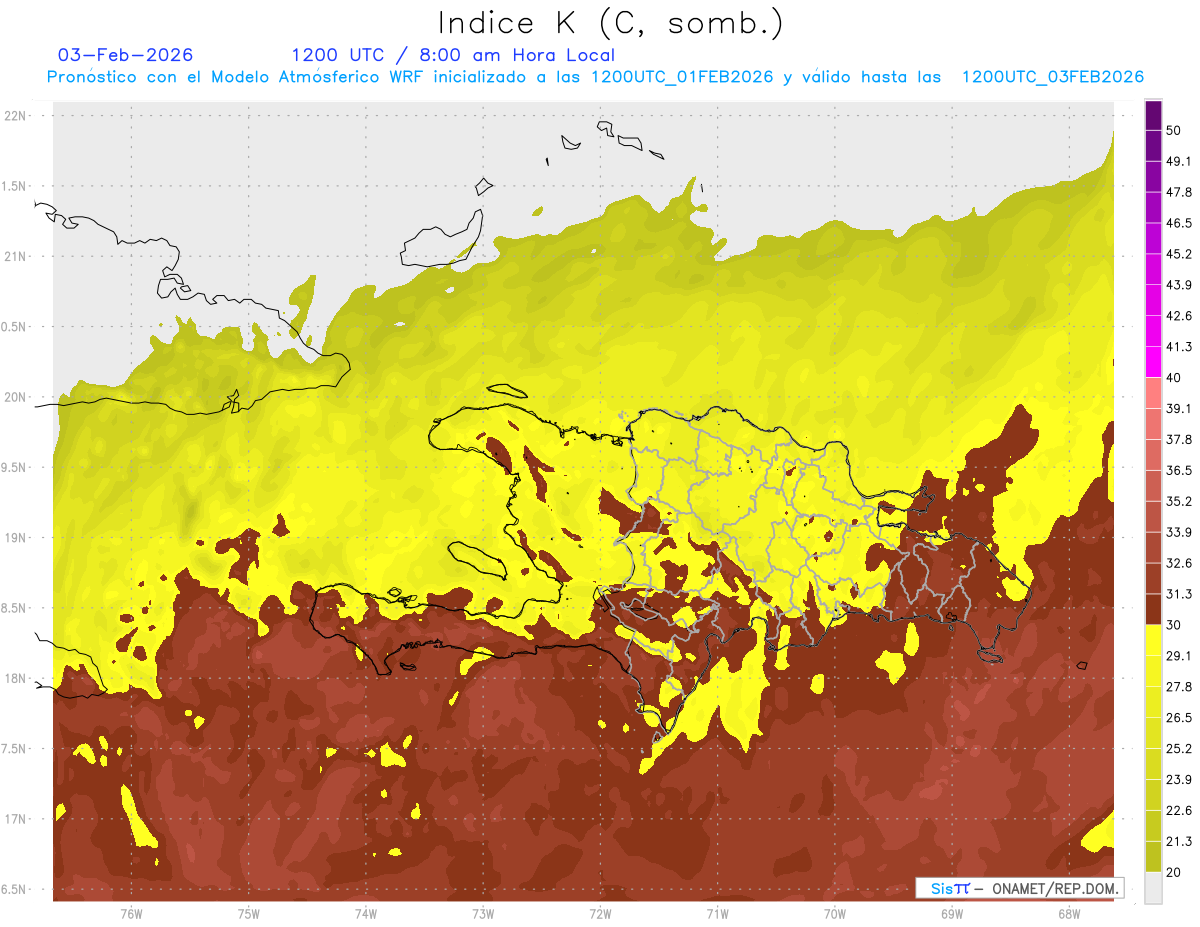Click the dark purple swatch above 50
The image size is (1200, 927).
(x=1153, y=115)
